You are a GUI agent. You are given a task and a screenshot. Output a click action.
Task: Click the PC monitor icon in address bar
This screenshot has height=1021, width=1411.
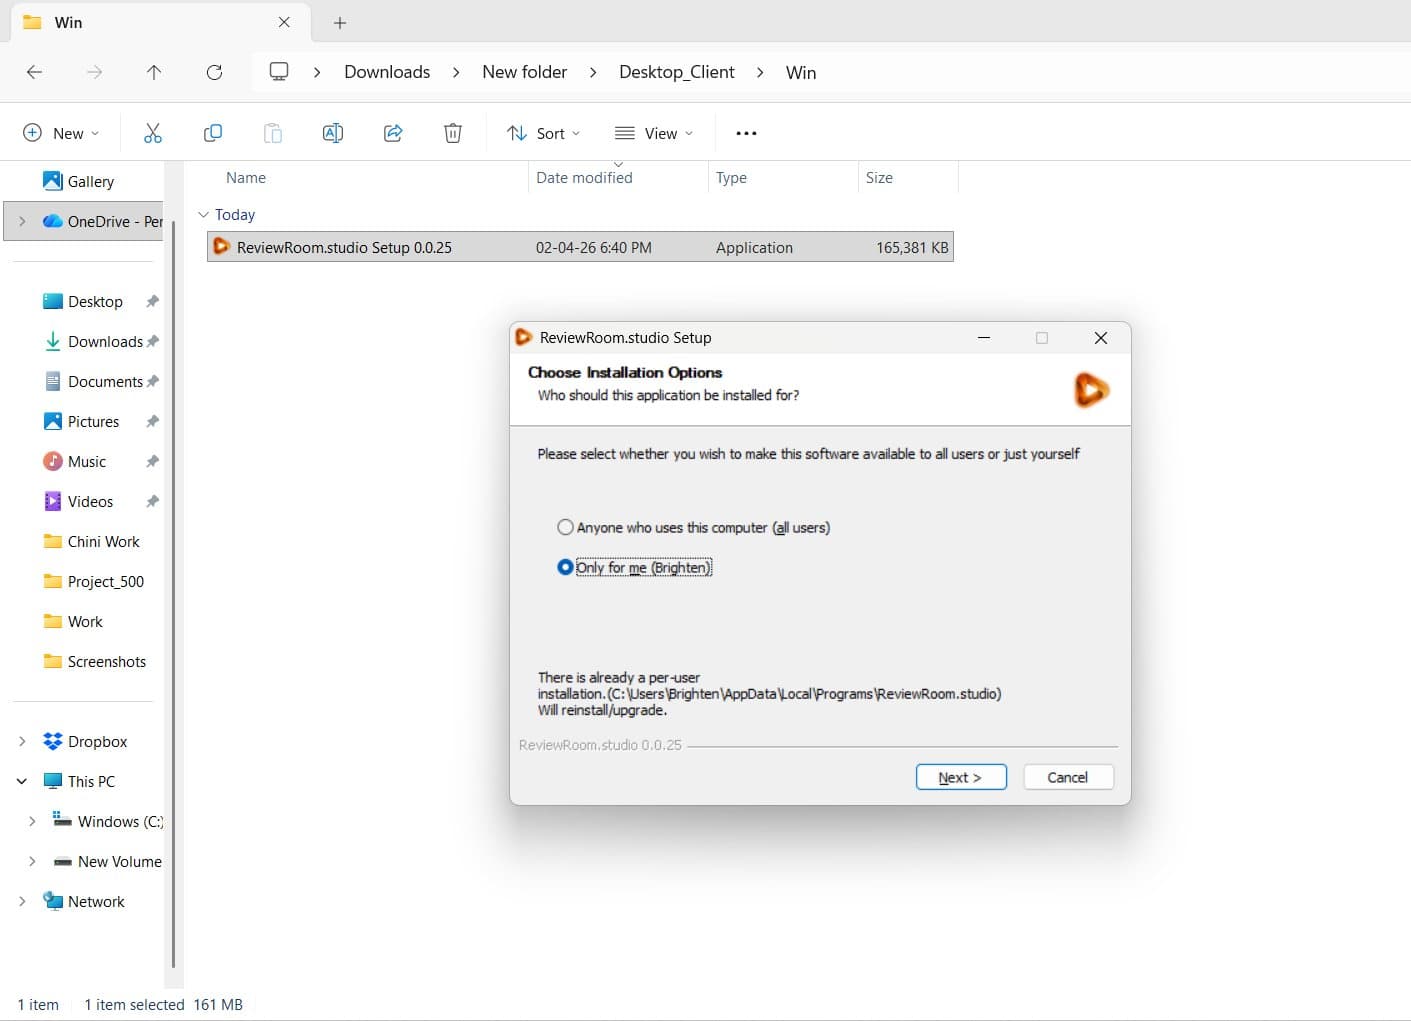click(x=279, y=72)
